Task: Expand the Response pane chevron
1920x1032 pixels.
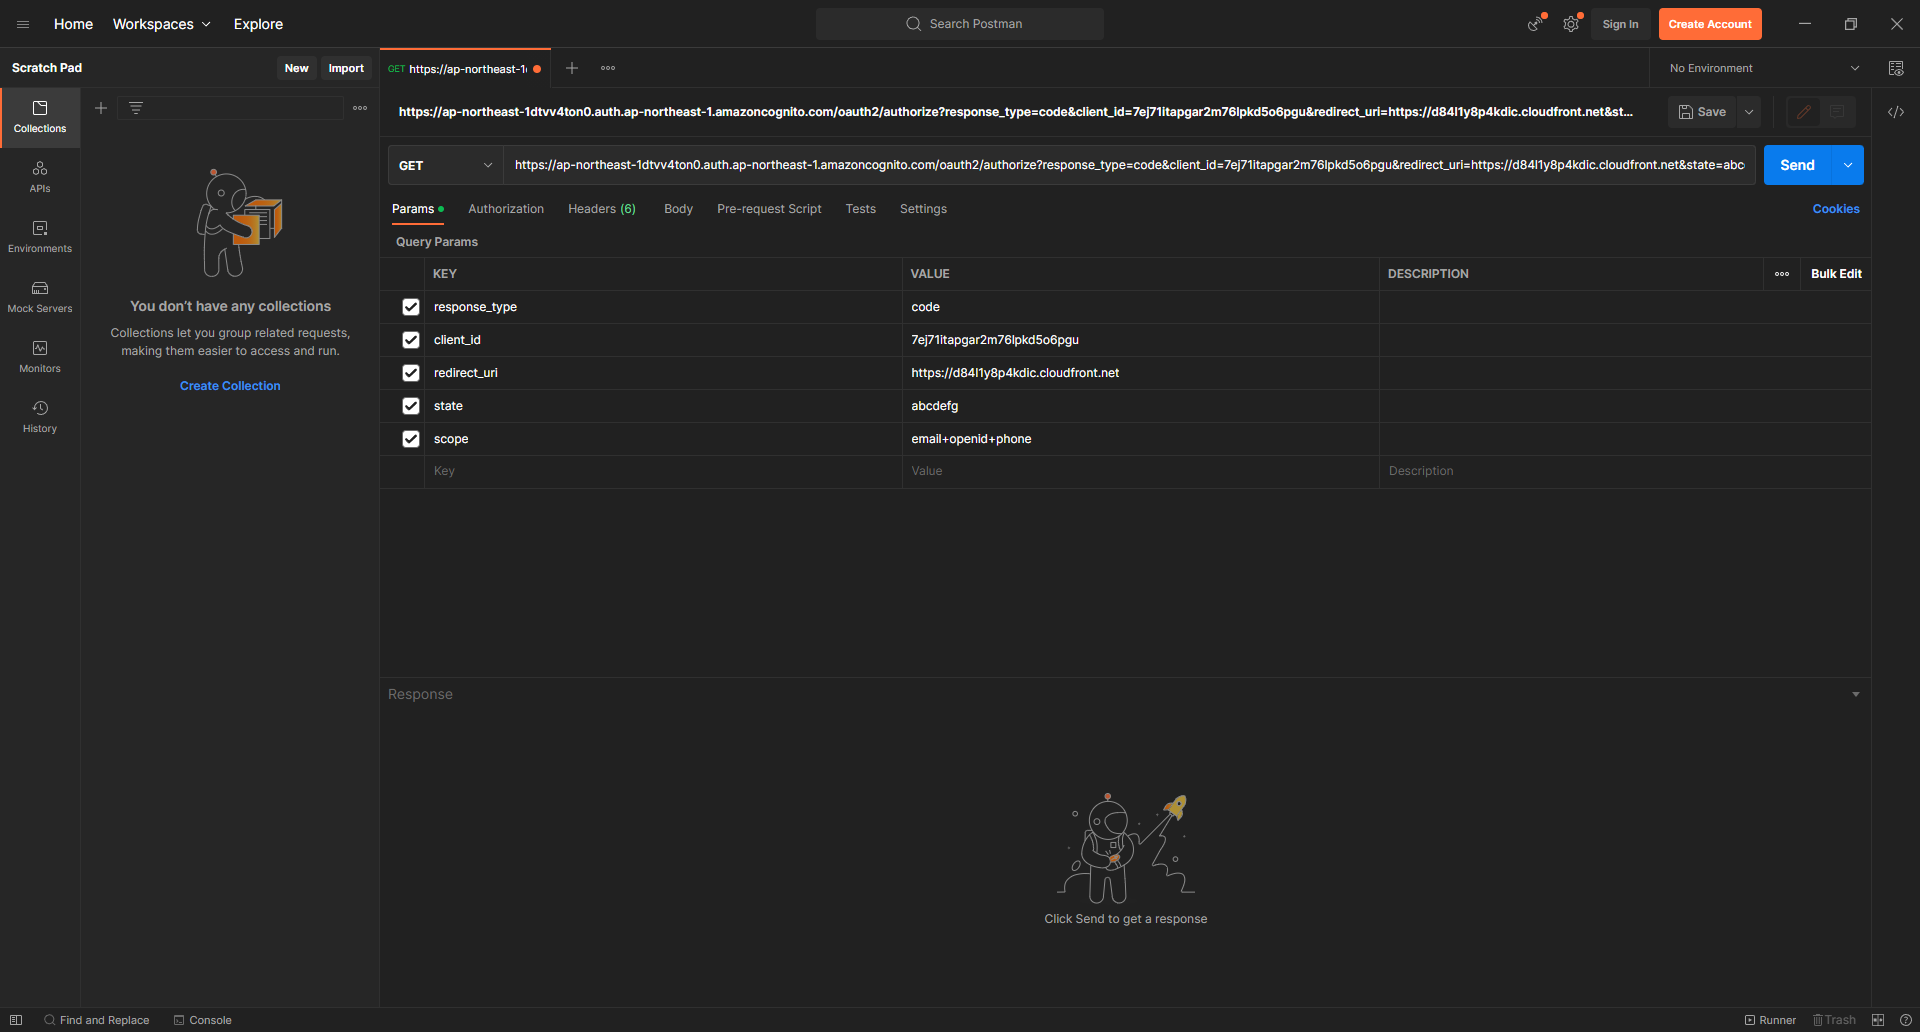Action: pyautogui.click(x=1856, y=694)
